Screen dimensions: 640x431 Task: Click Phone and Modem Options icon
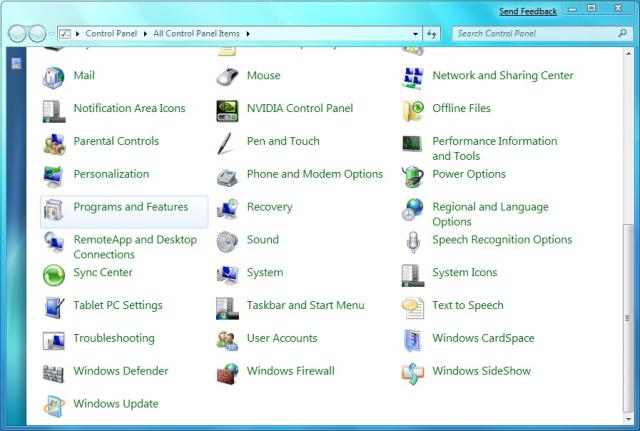point(227,177)
